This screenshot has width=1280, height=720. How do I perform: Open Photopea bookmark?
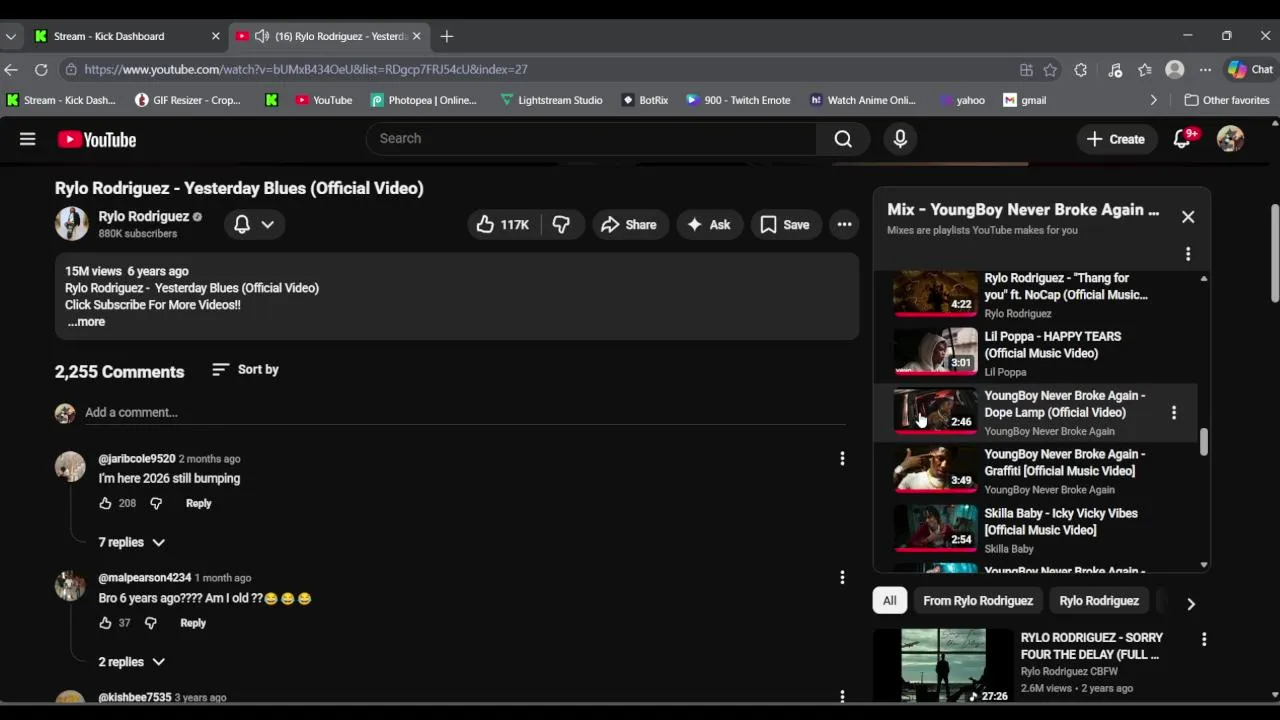point(423,100)
